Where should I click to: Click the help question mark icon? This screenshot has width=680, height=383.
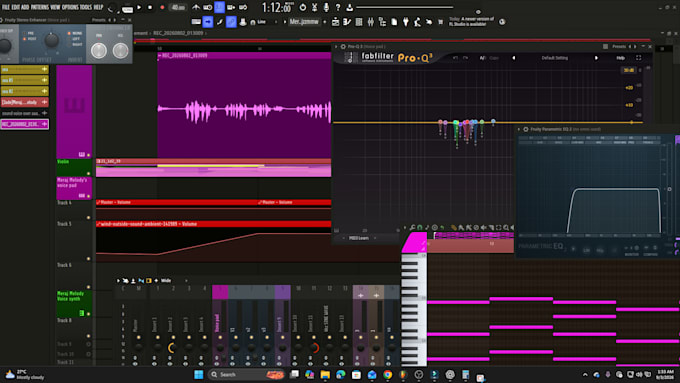tap(338, 7)
